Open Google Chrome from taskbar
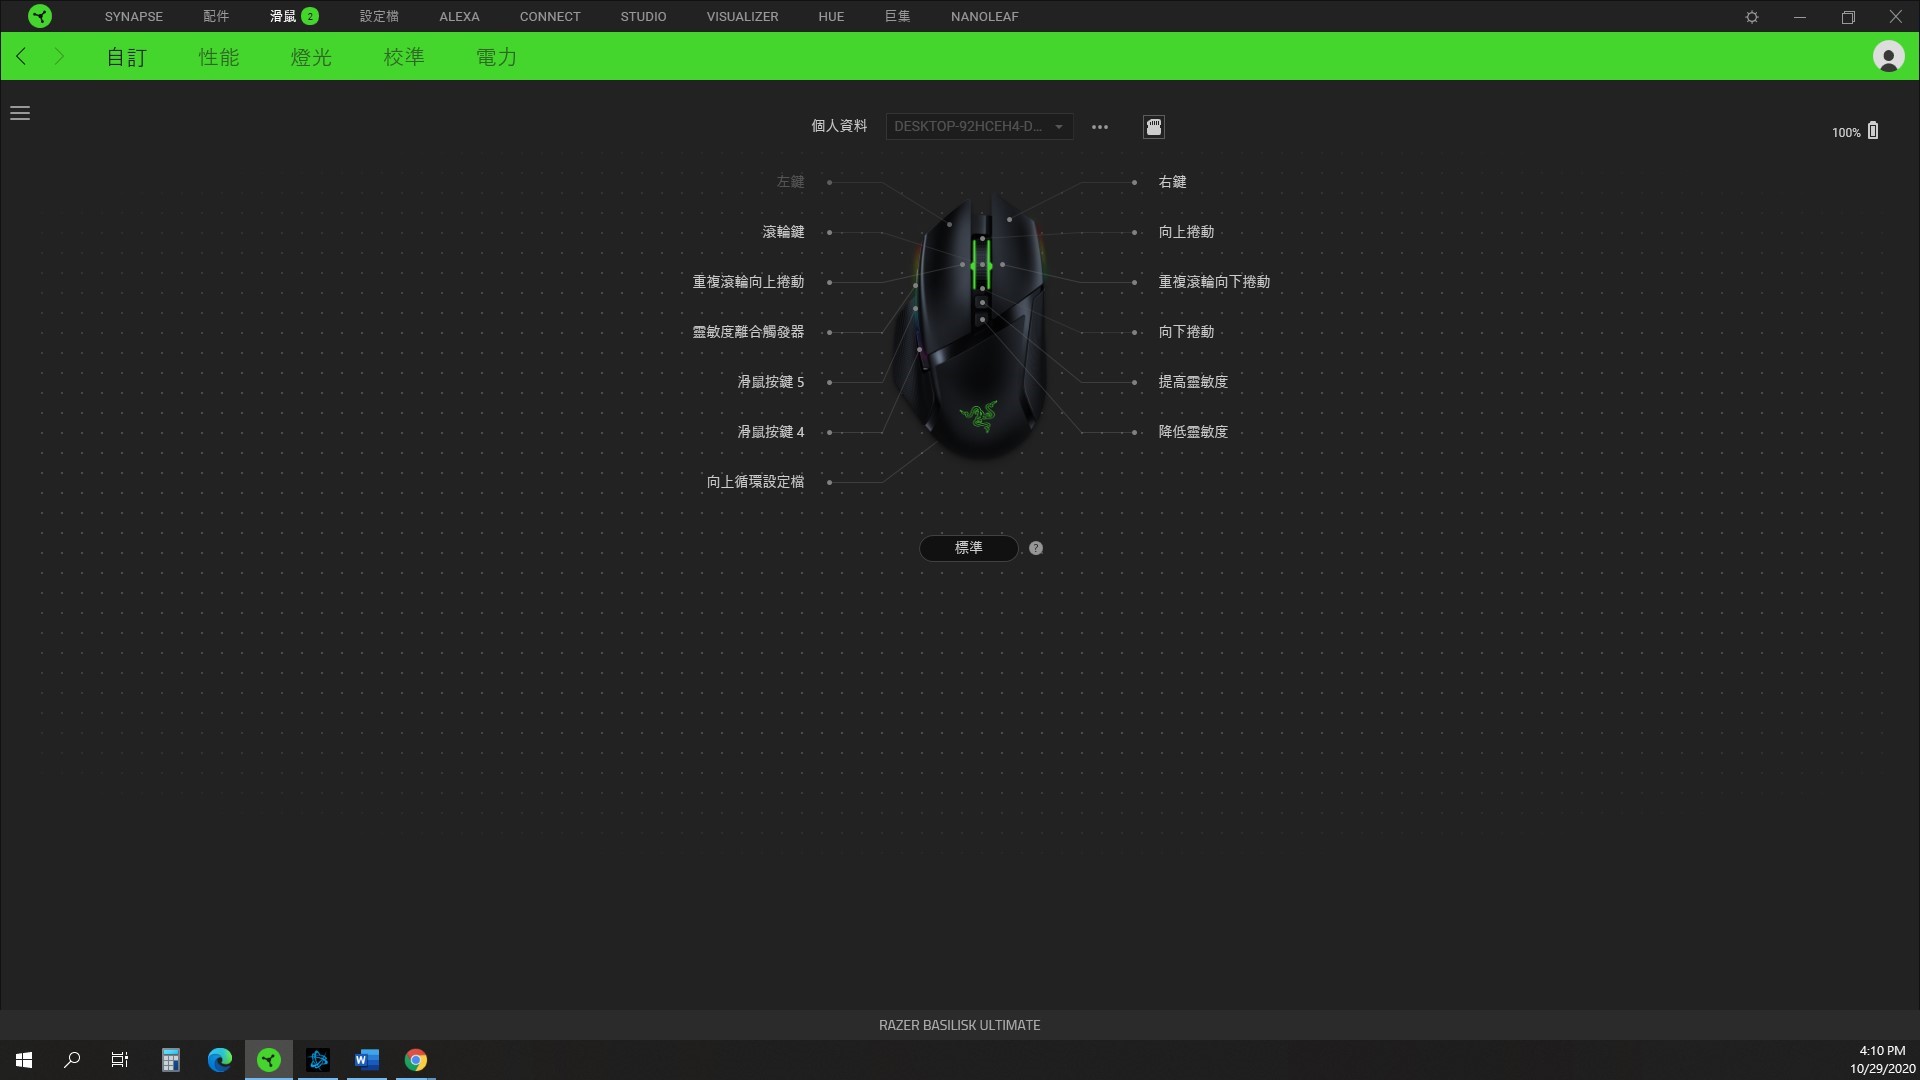Screen dimensions: 1920x1080 [x=416, y=1060]
